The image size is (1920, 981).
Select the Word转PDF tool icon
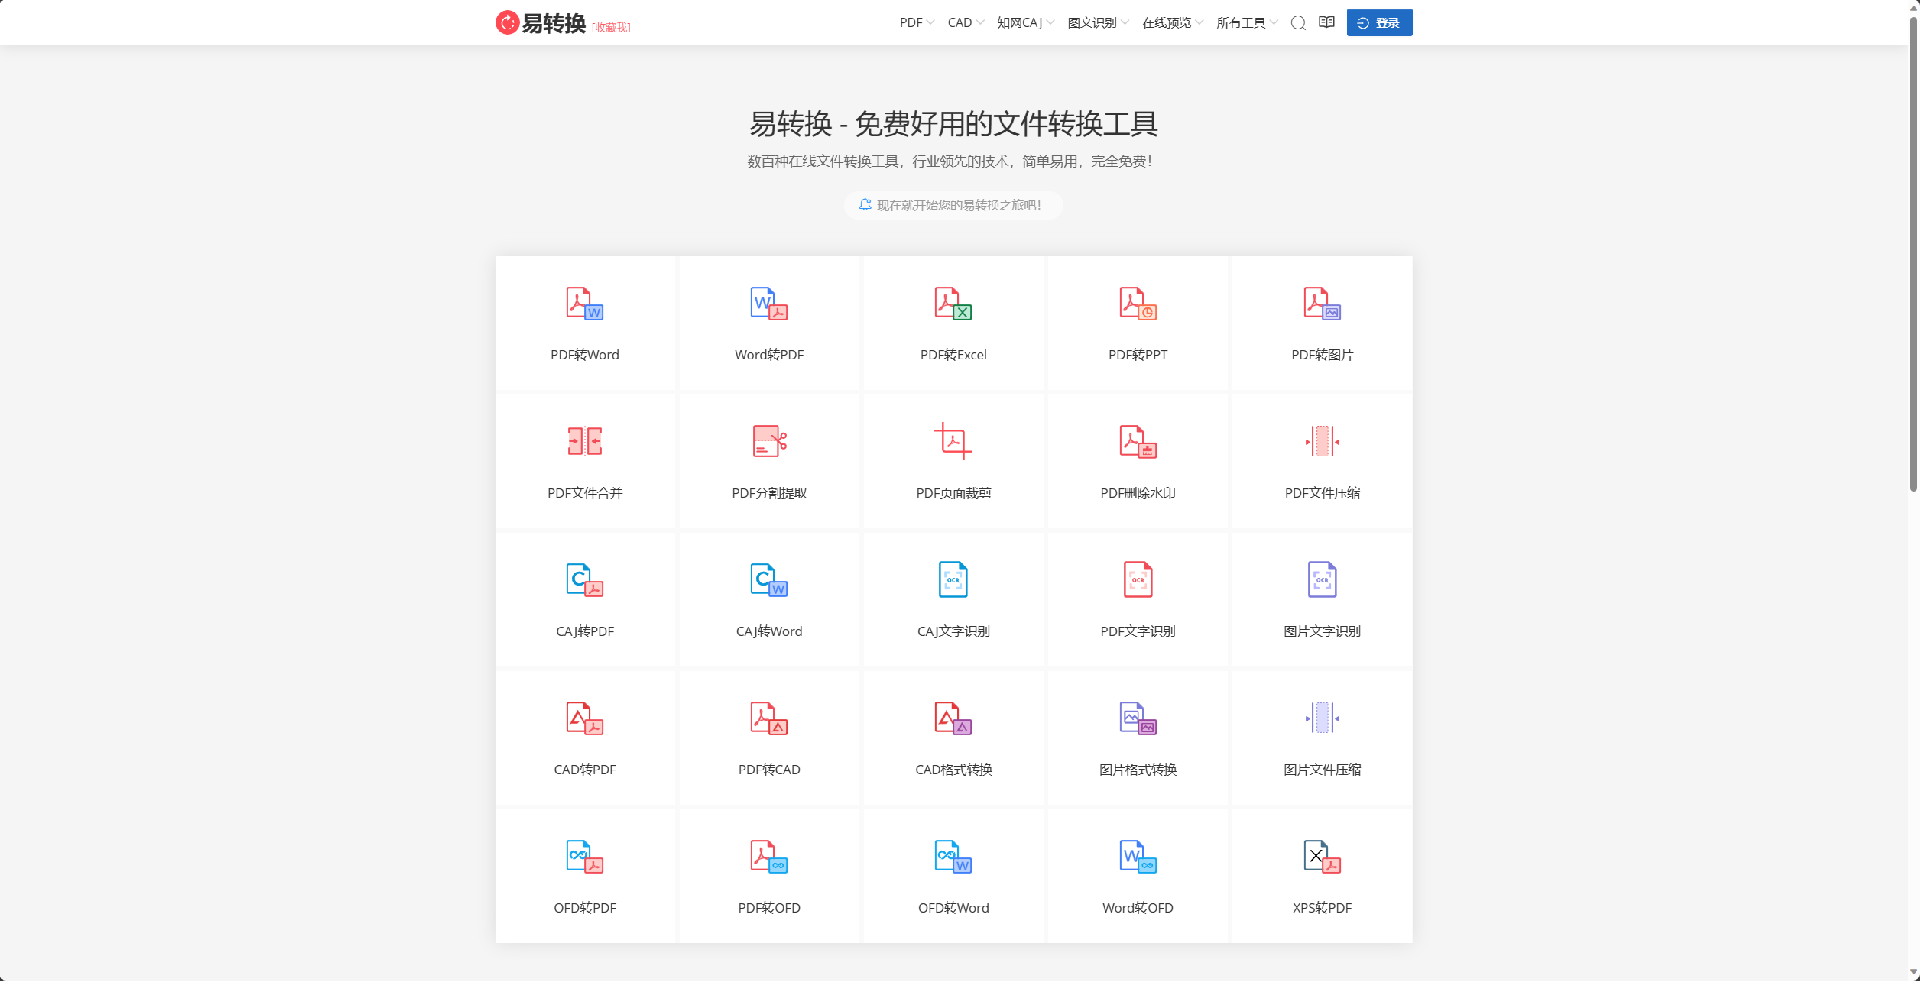pos(769,323)
